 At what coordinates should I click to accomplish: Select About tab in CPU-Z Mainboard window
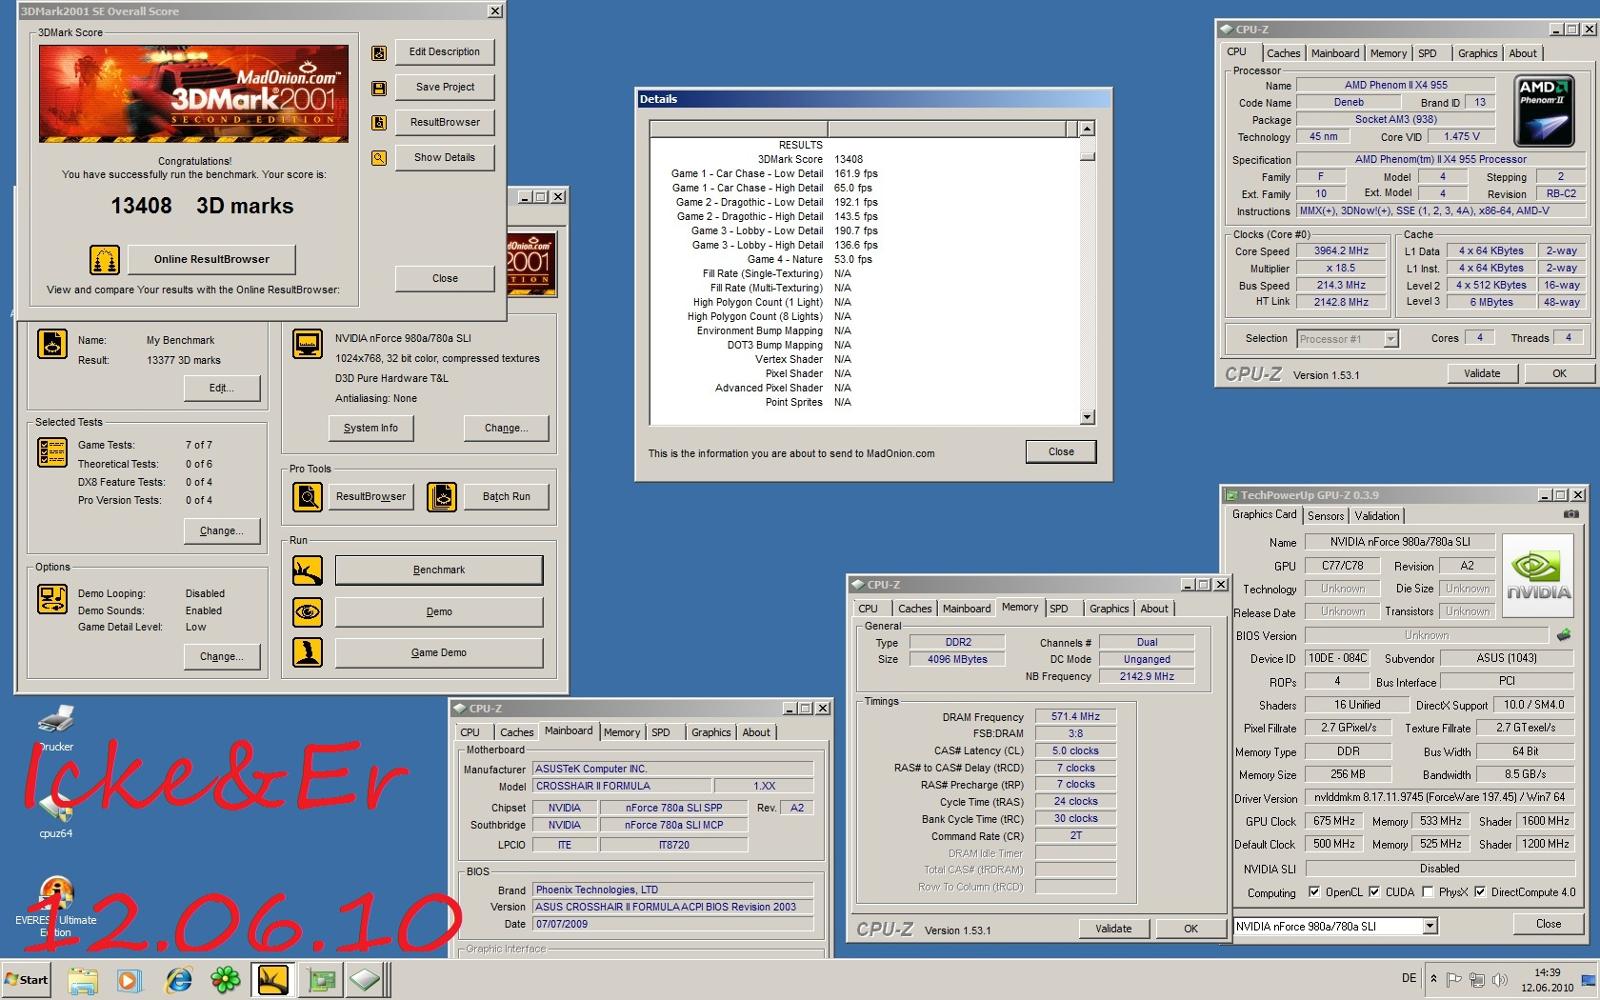coord(756,733)
